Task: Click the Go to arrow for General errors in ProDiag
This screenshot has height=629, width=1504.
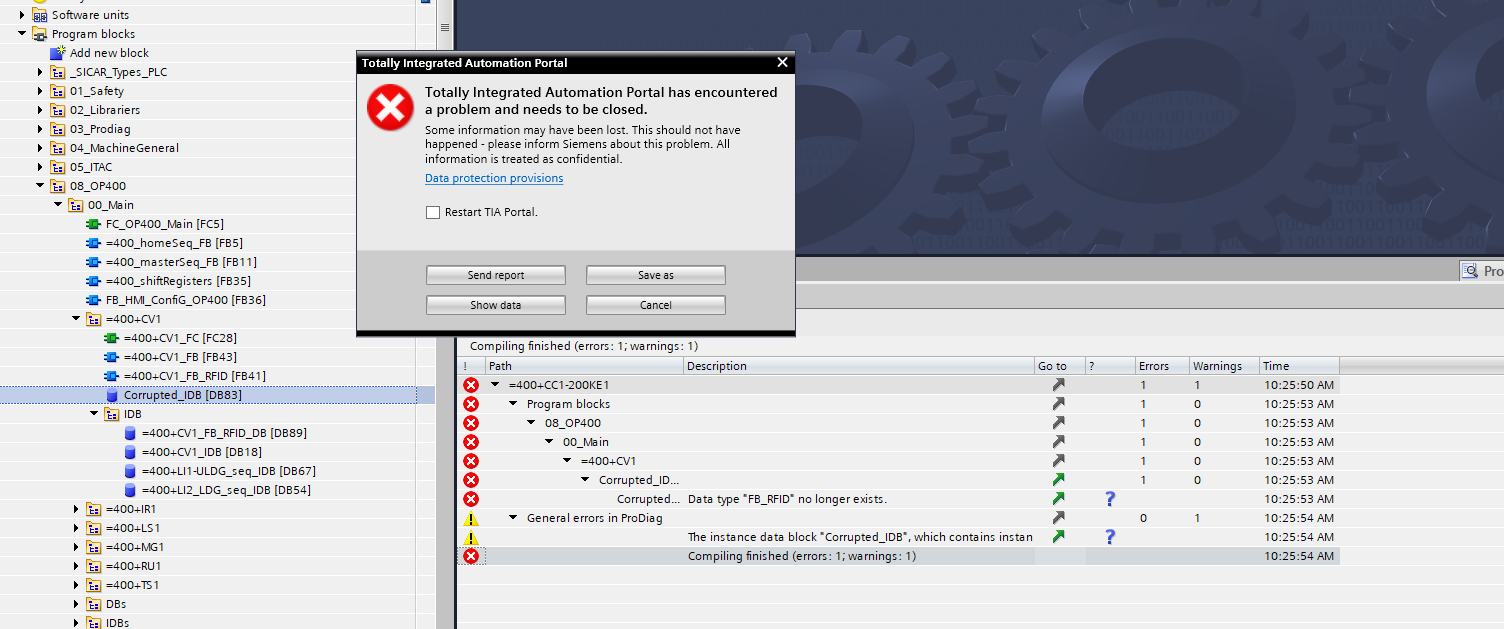Action: click(x=1059, y=518)
